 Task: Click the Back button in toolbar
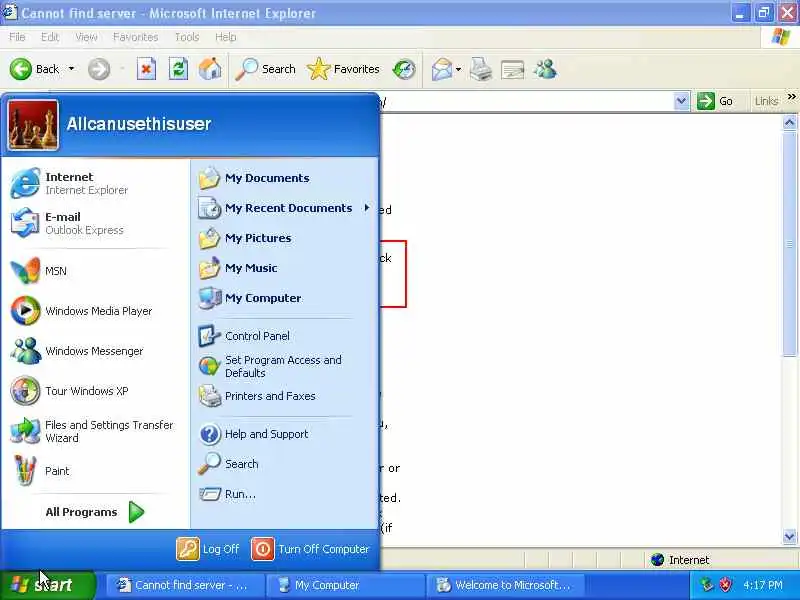click(35, 69)
